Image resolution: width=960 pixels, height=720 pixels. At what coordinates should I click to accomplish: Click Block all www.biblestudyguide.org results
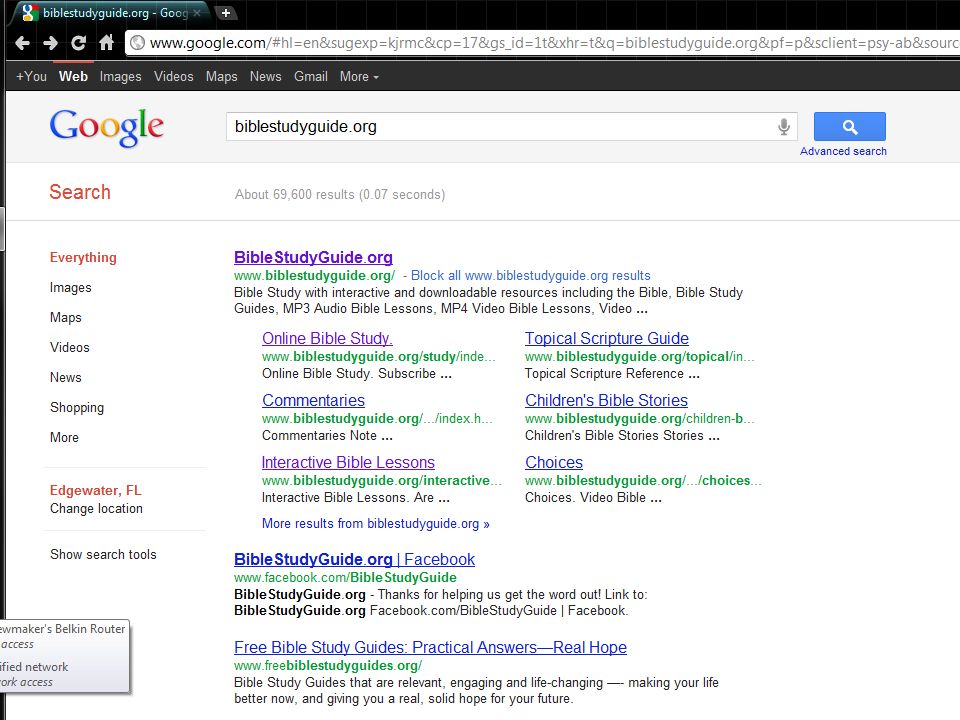click(530, 276)
